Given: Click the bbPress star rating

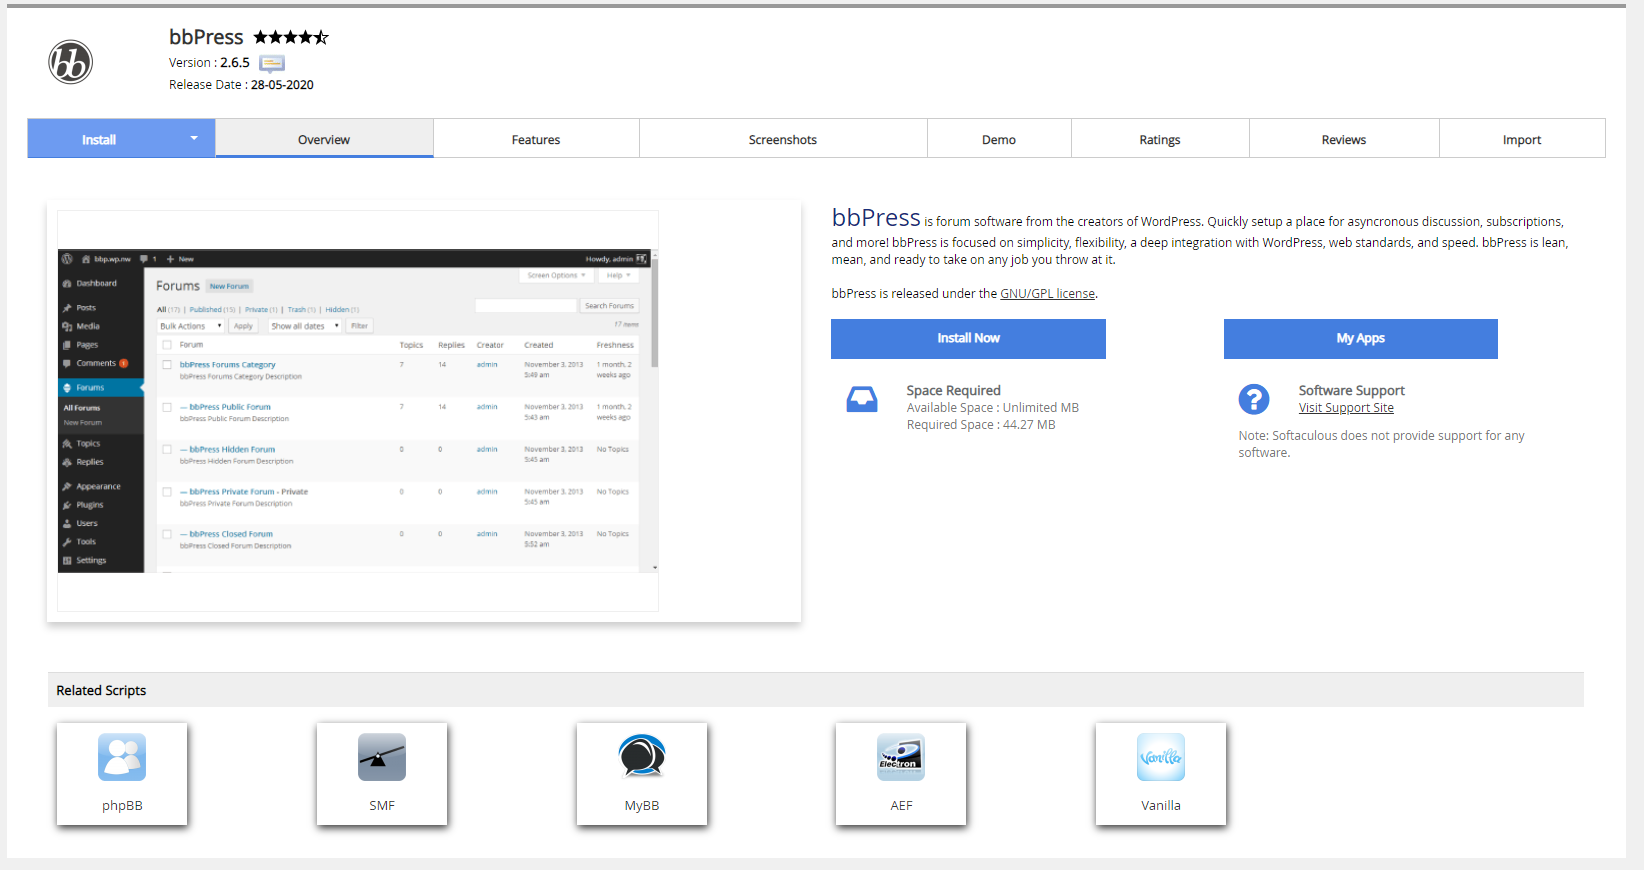Looking at the screenshot, I should [291, 37].
